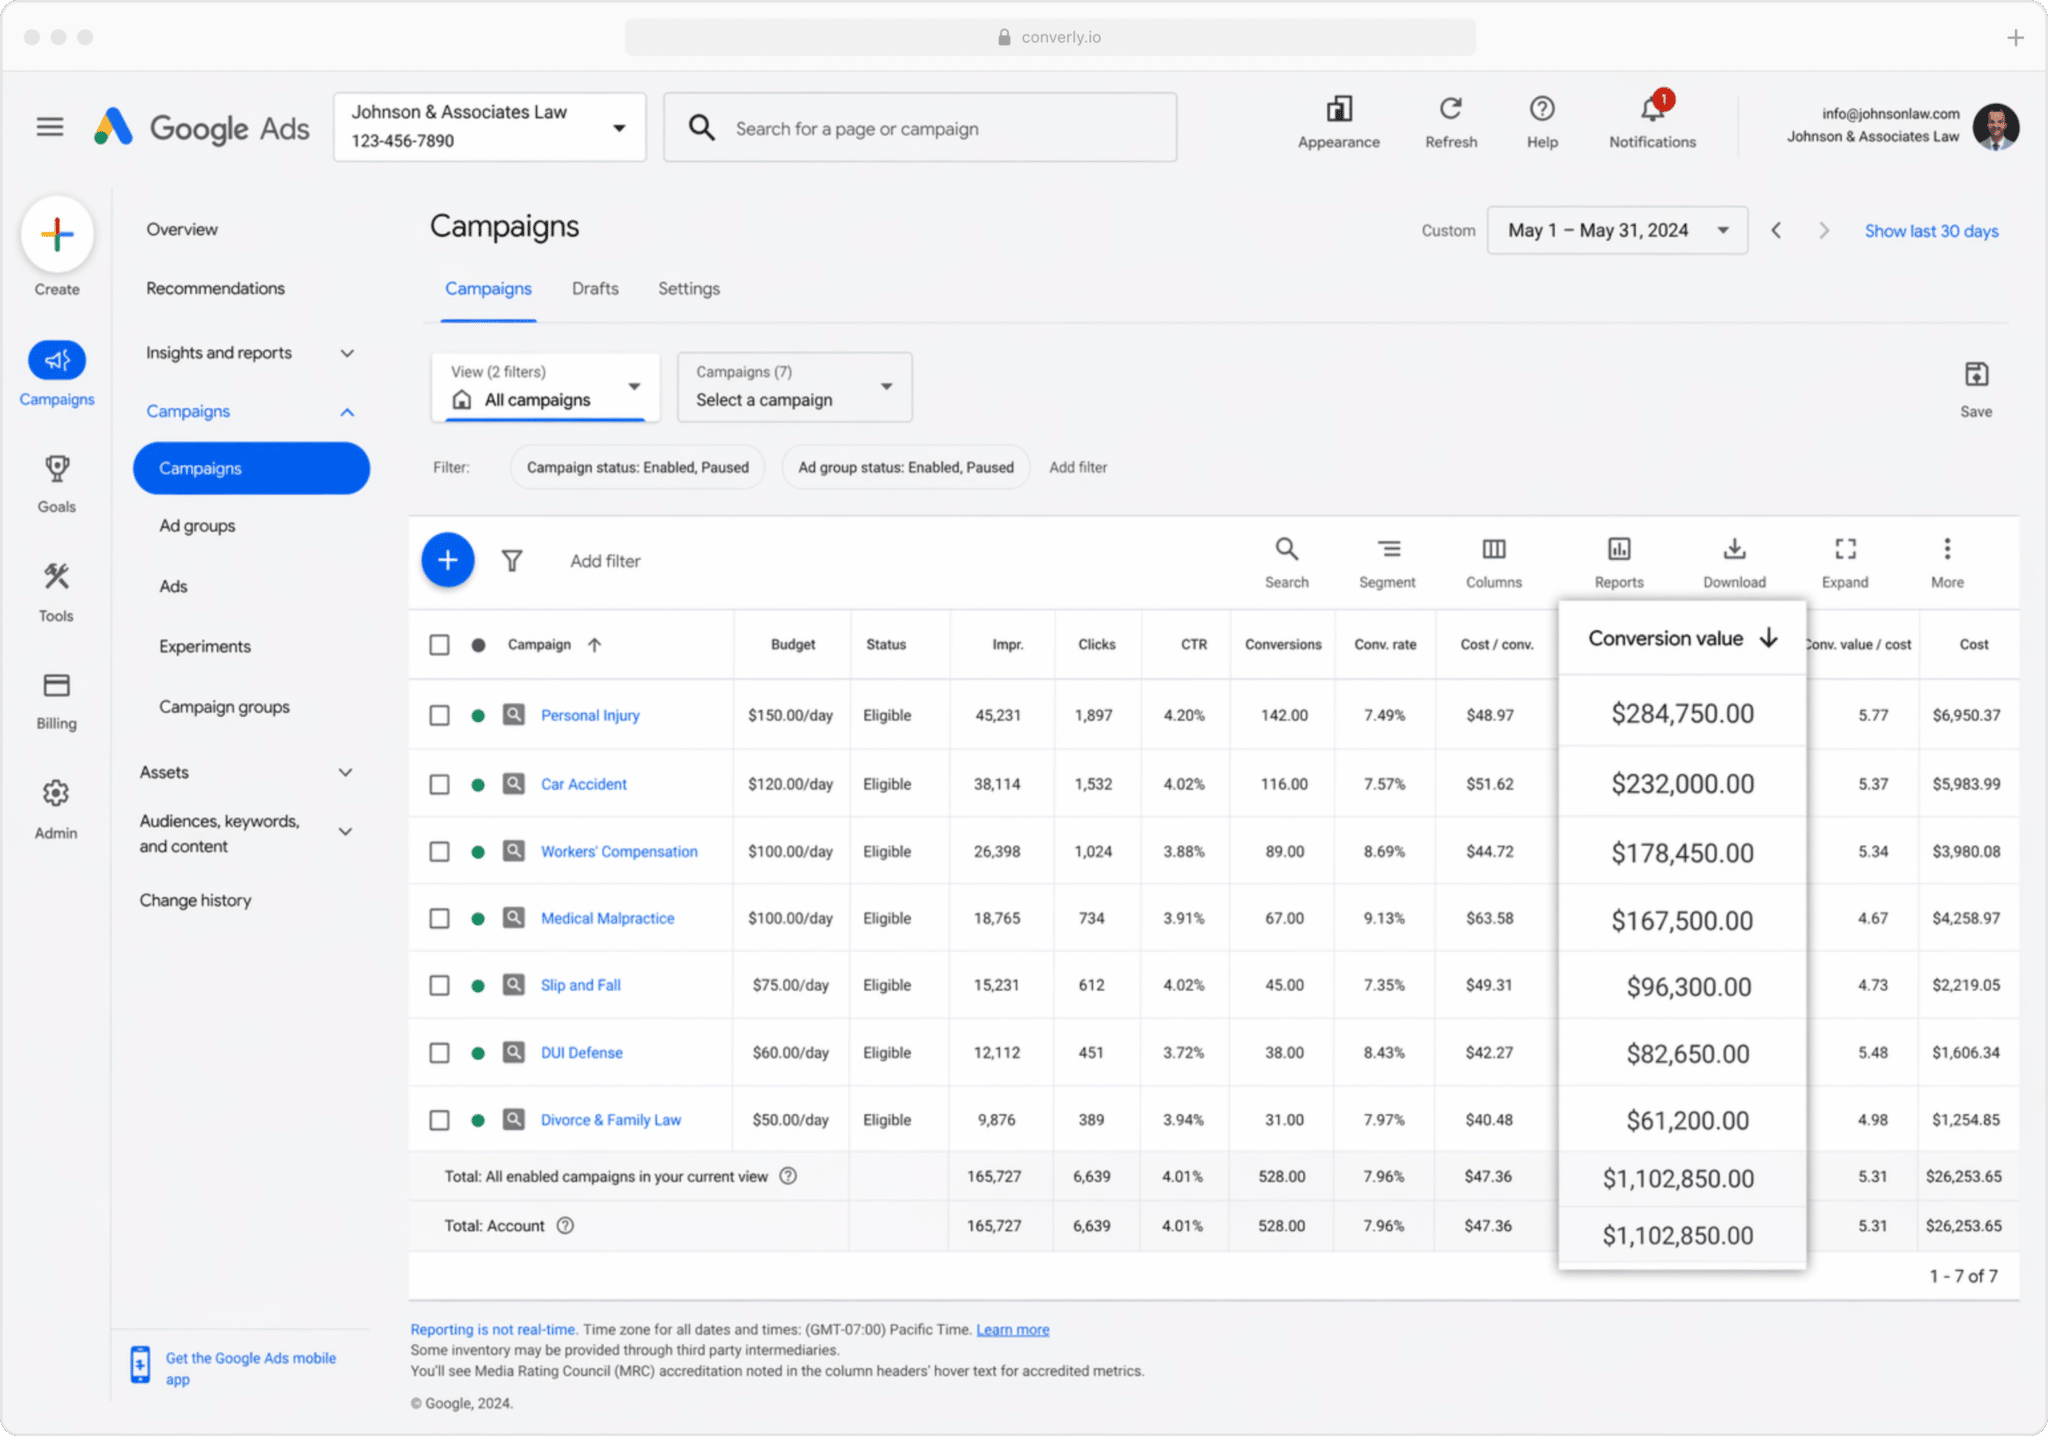
Task: Switch to the Settings tab
Action: 688,288
